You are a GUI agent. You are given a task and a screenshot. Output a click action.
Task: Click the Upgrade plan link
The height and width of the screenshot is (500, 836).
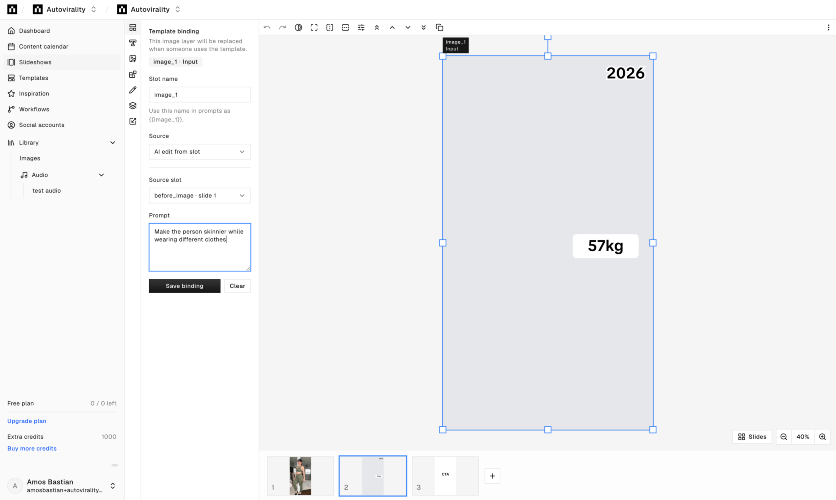[x=27, y=421]
